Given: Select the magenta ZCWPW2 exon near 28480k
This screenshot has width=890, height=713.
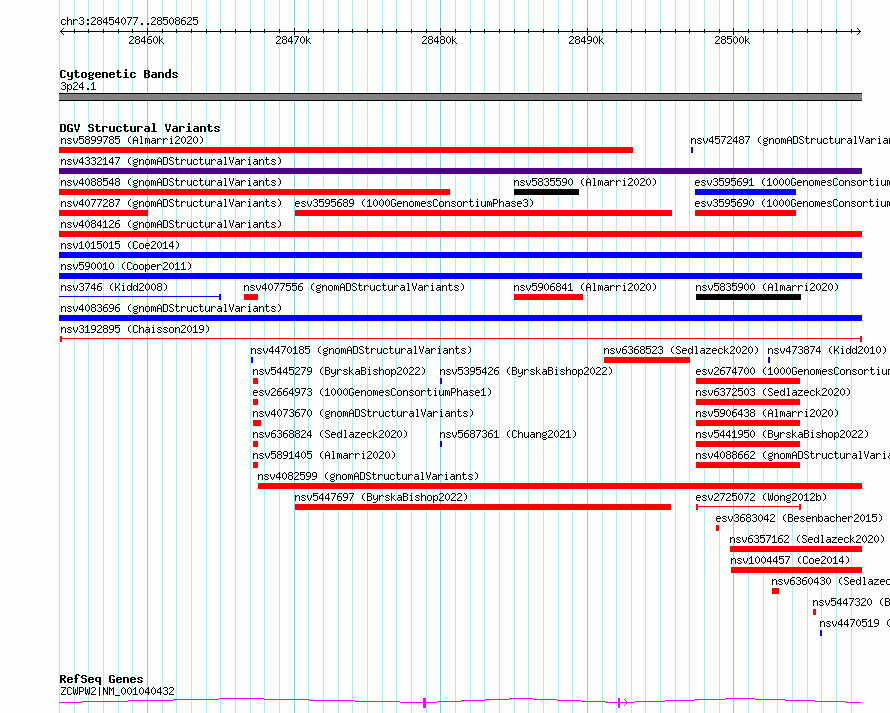Looking at the screenshot, I should 425,703.
